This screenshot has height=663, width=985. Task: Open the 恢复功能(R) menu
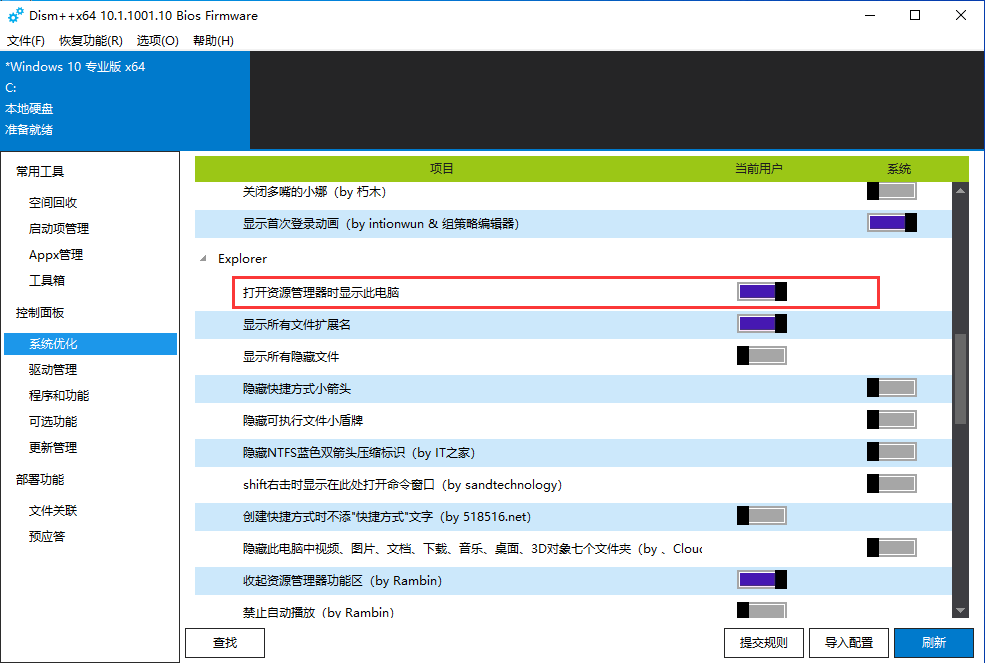[x=90, y=41]
